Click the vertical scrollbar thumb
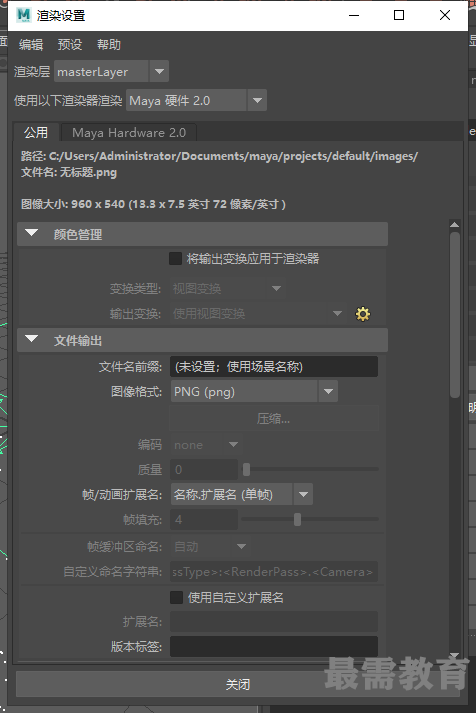 tap(455, 315)
